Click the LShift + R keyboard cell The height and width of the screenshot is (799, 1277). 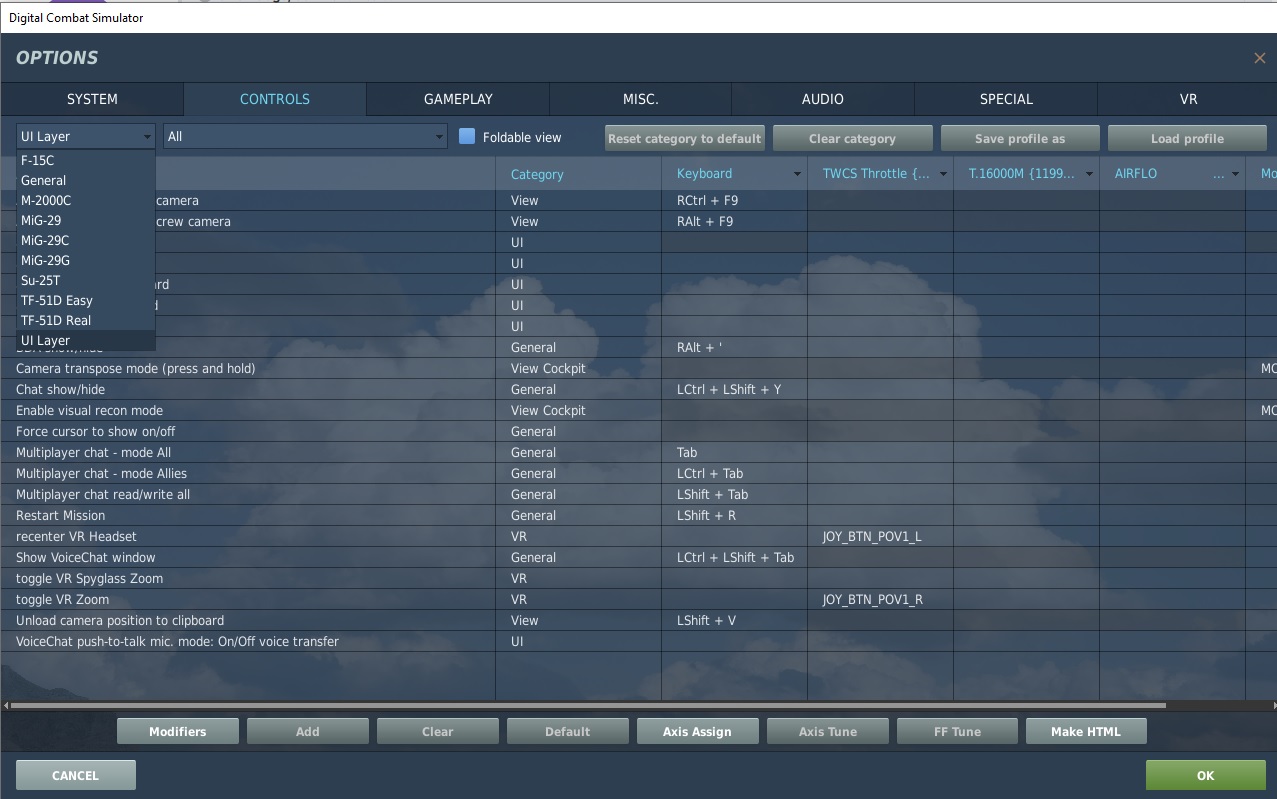tap(734, 515)
